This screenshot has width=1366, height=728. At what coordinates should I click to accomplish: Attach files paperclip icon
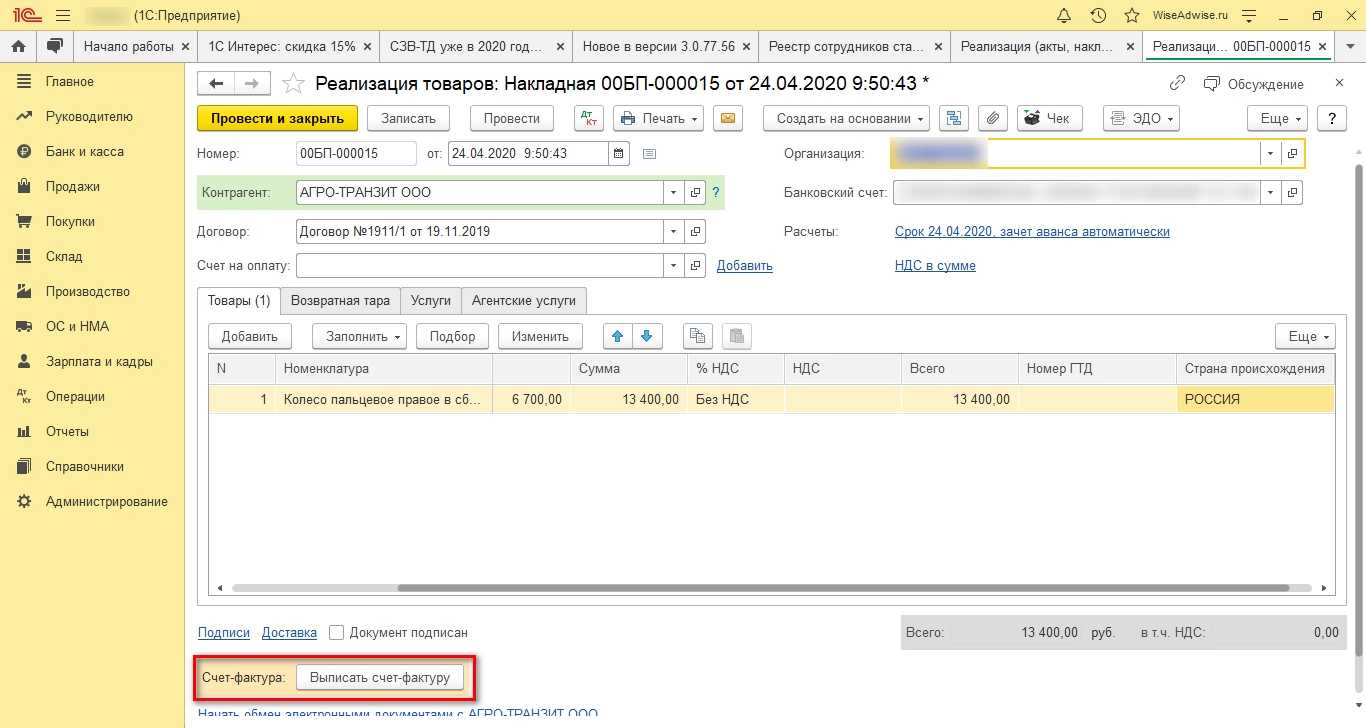coord(992,118)
